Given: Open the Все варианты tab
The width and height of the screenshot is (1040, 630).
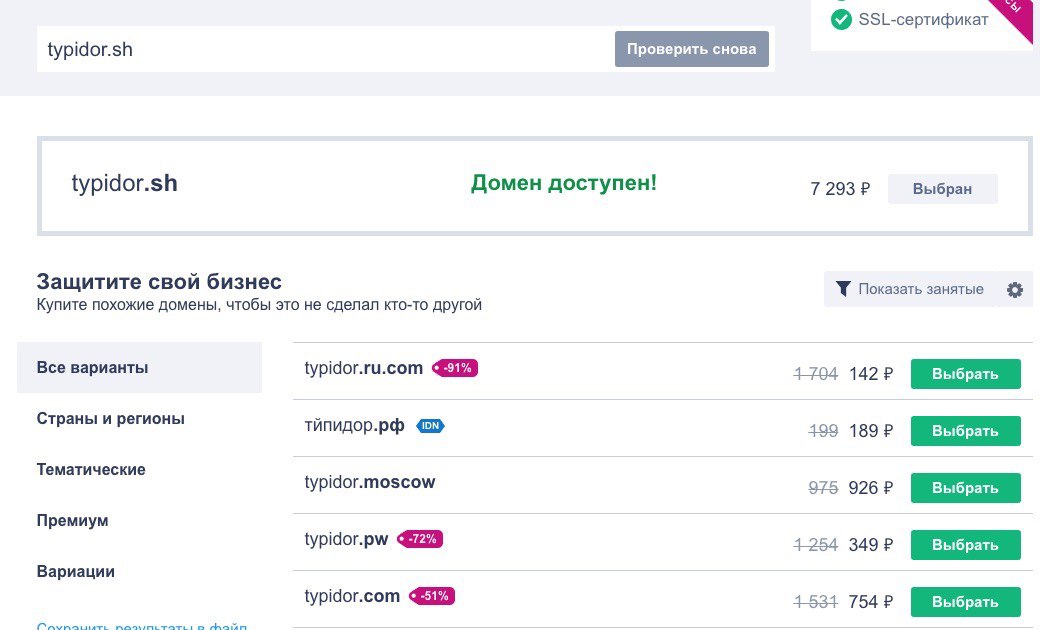Looking at the screenshot, I should (139, 368).
